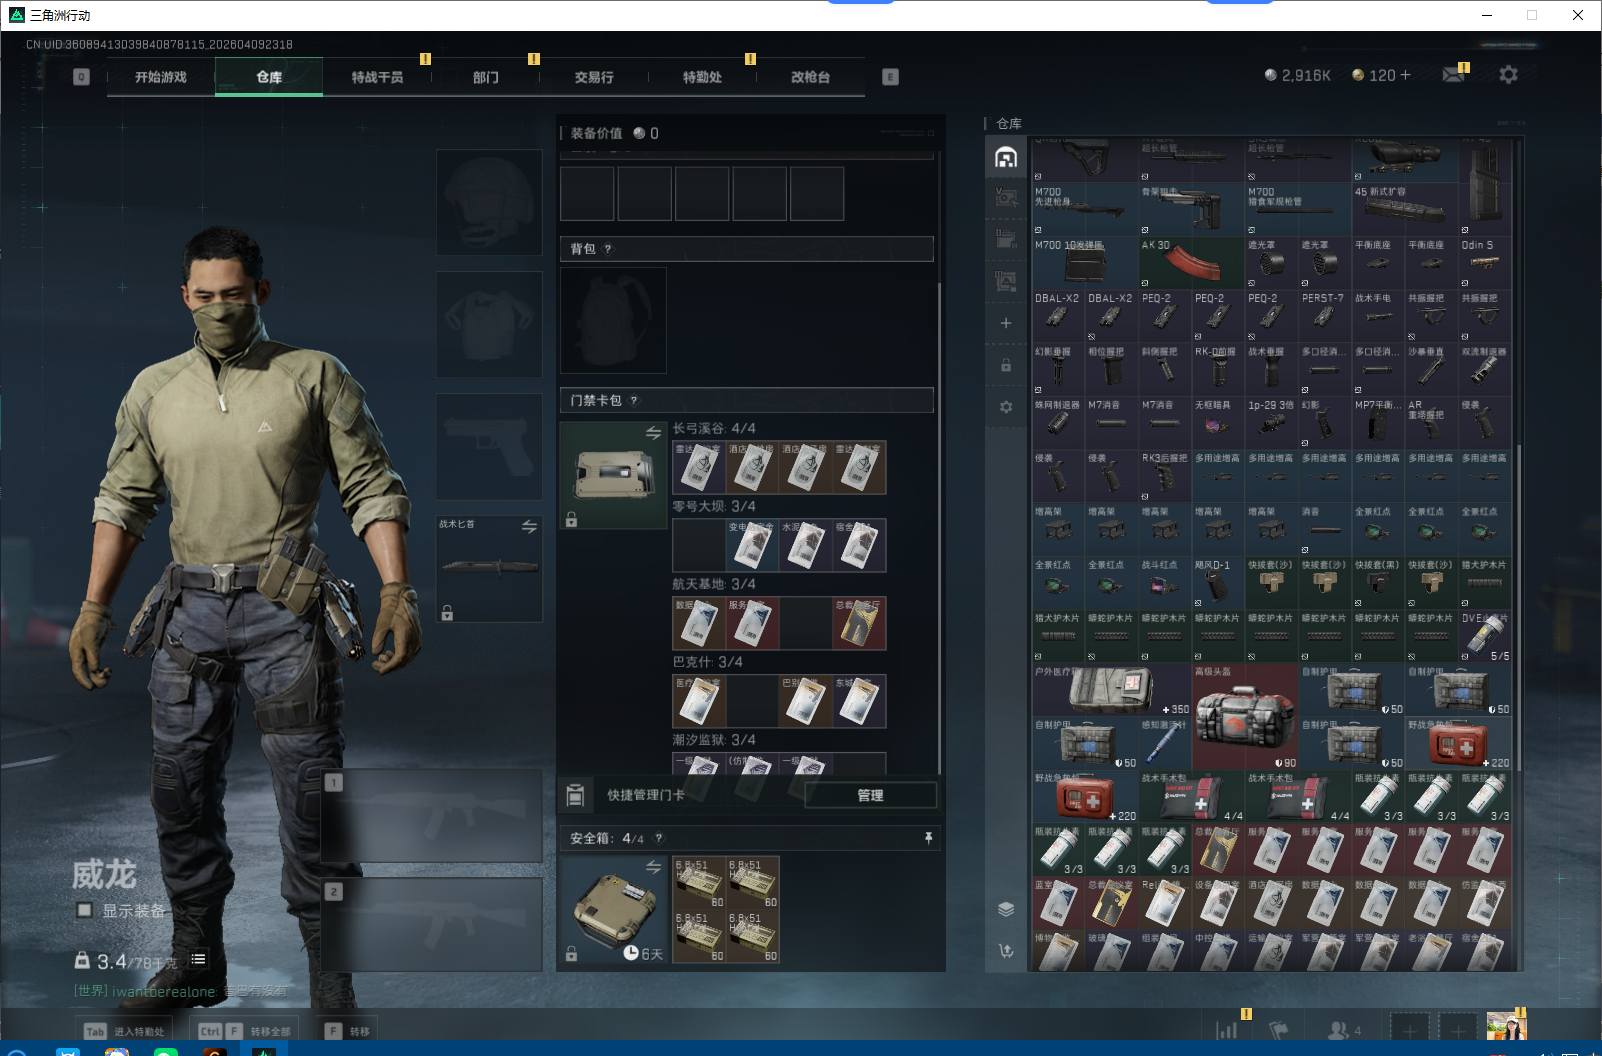The image size is (1602, 1056).
Task: Open the settings gear in top bar
Action: click(x=1508, y=75)
